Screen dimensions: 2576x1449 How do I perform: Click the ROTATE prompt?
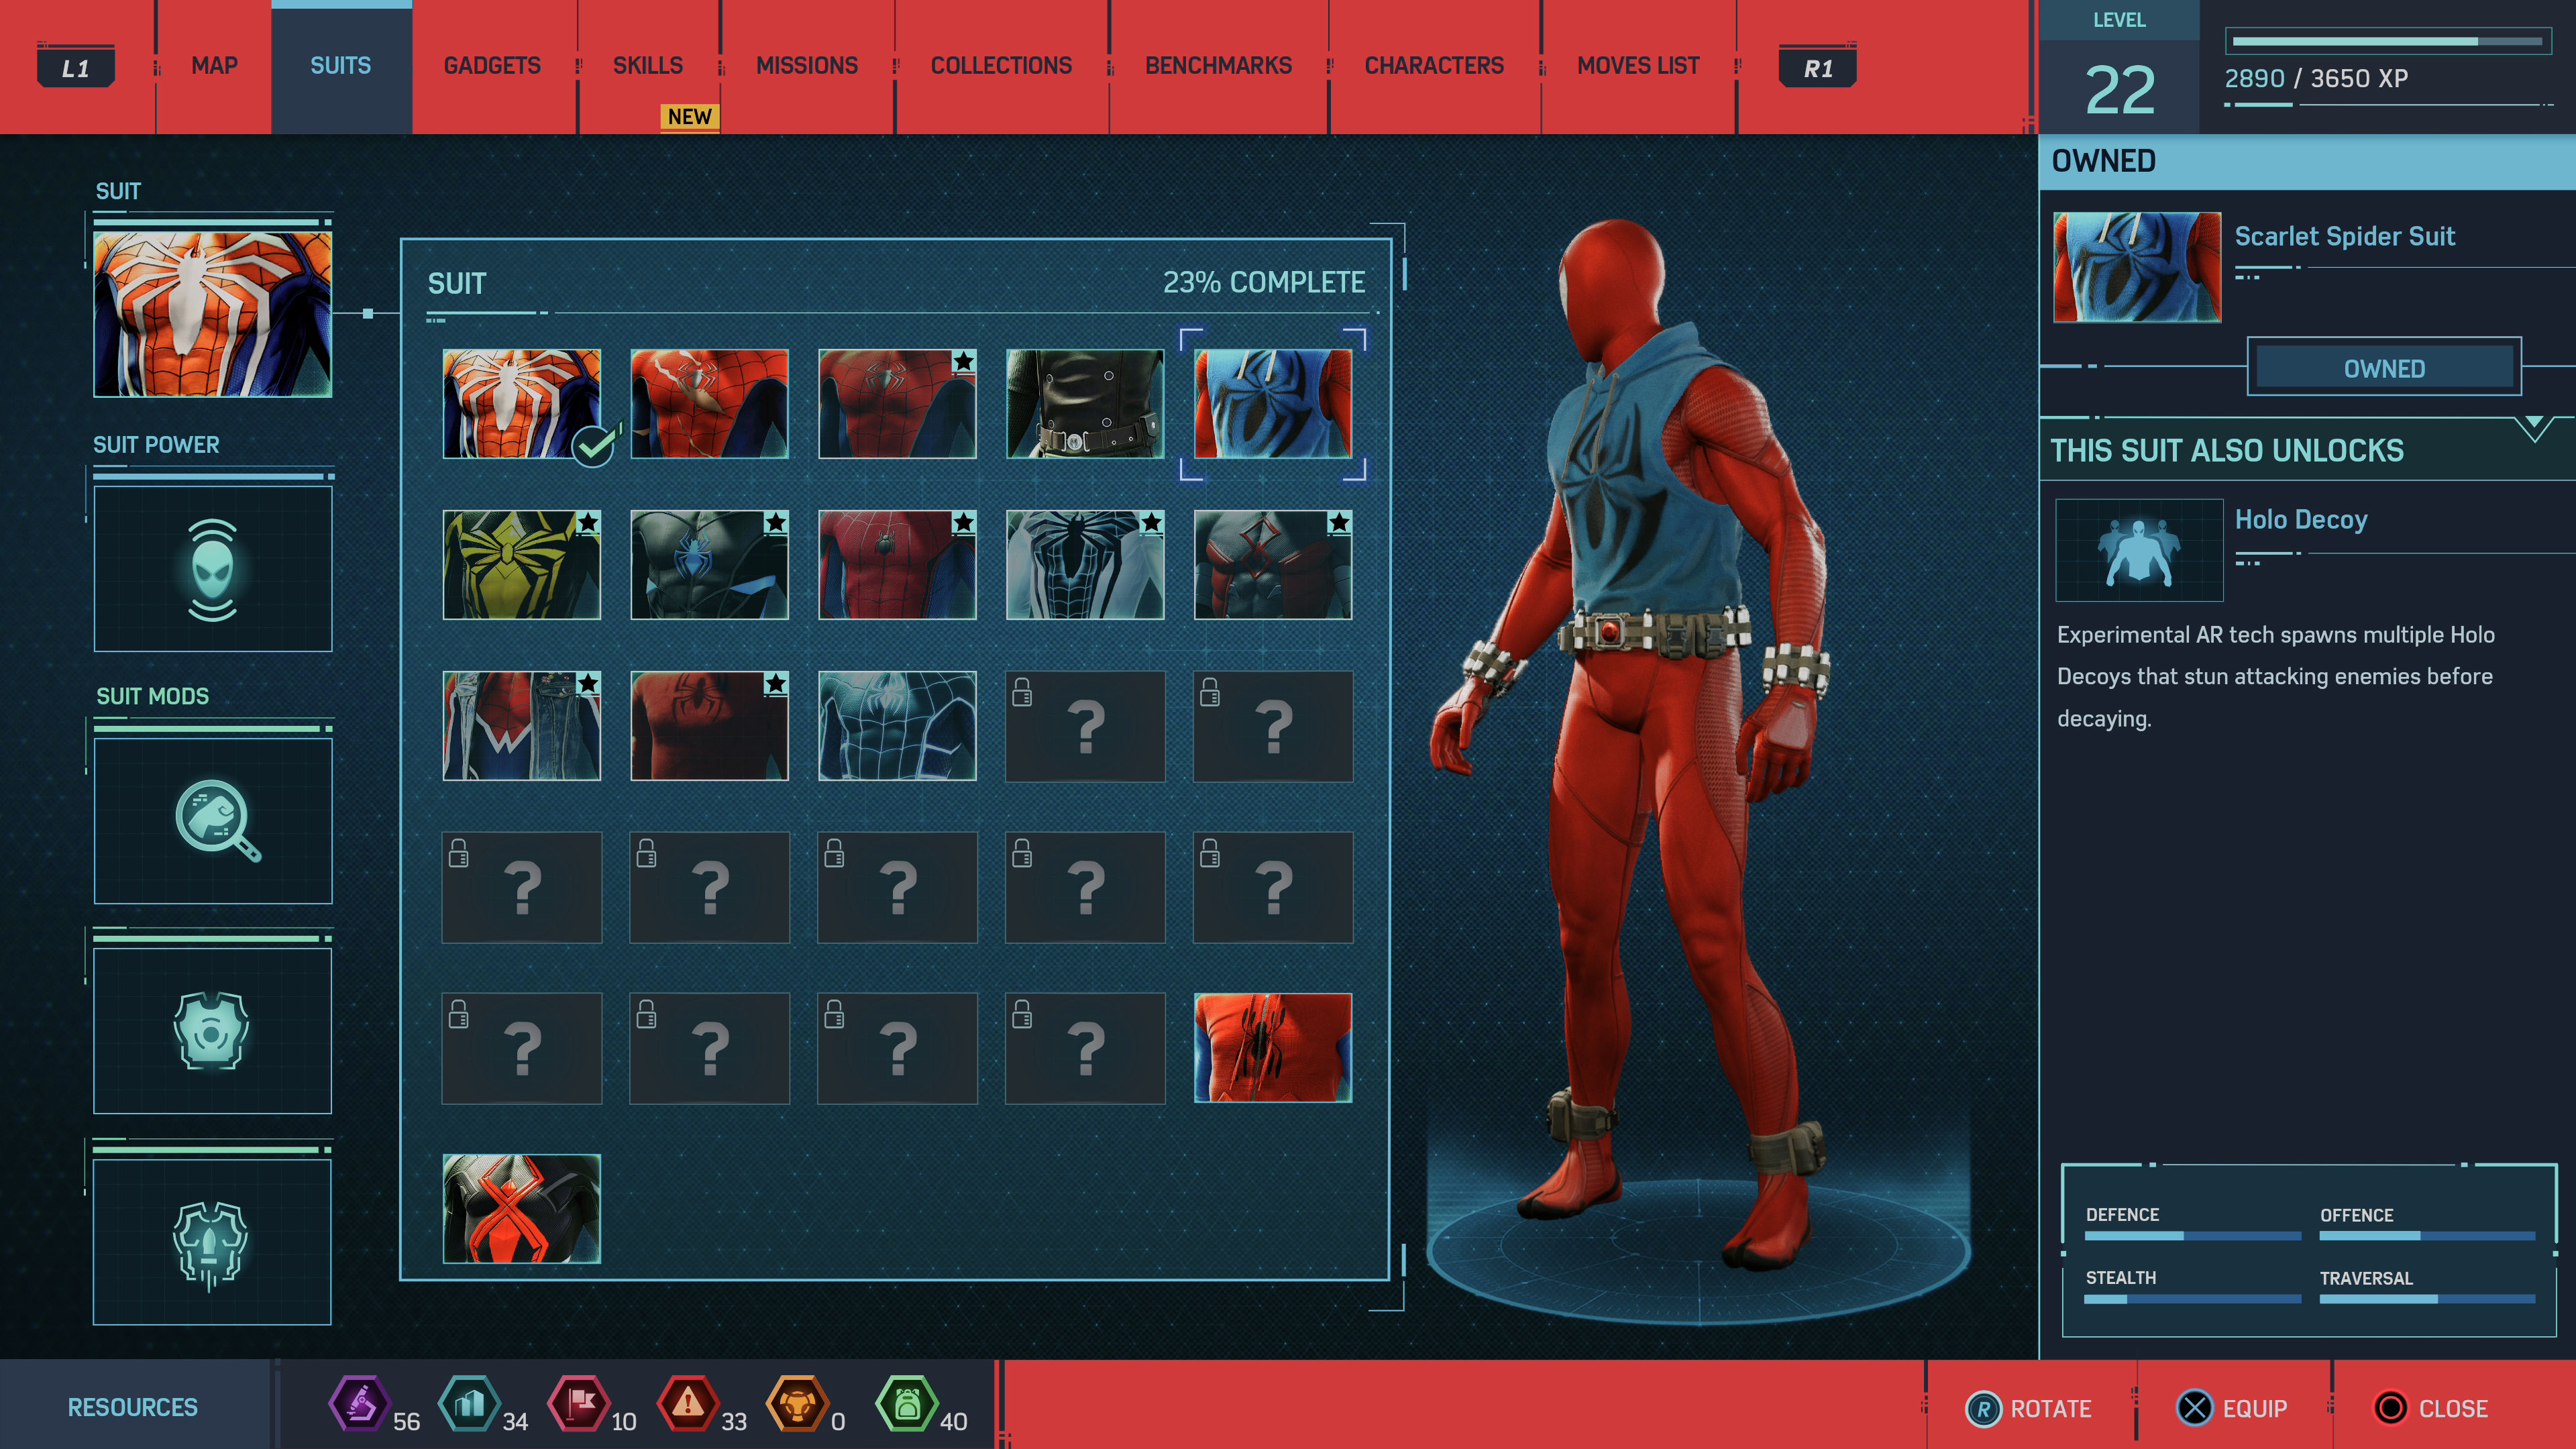(x=2029, y=1408)
